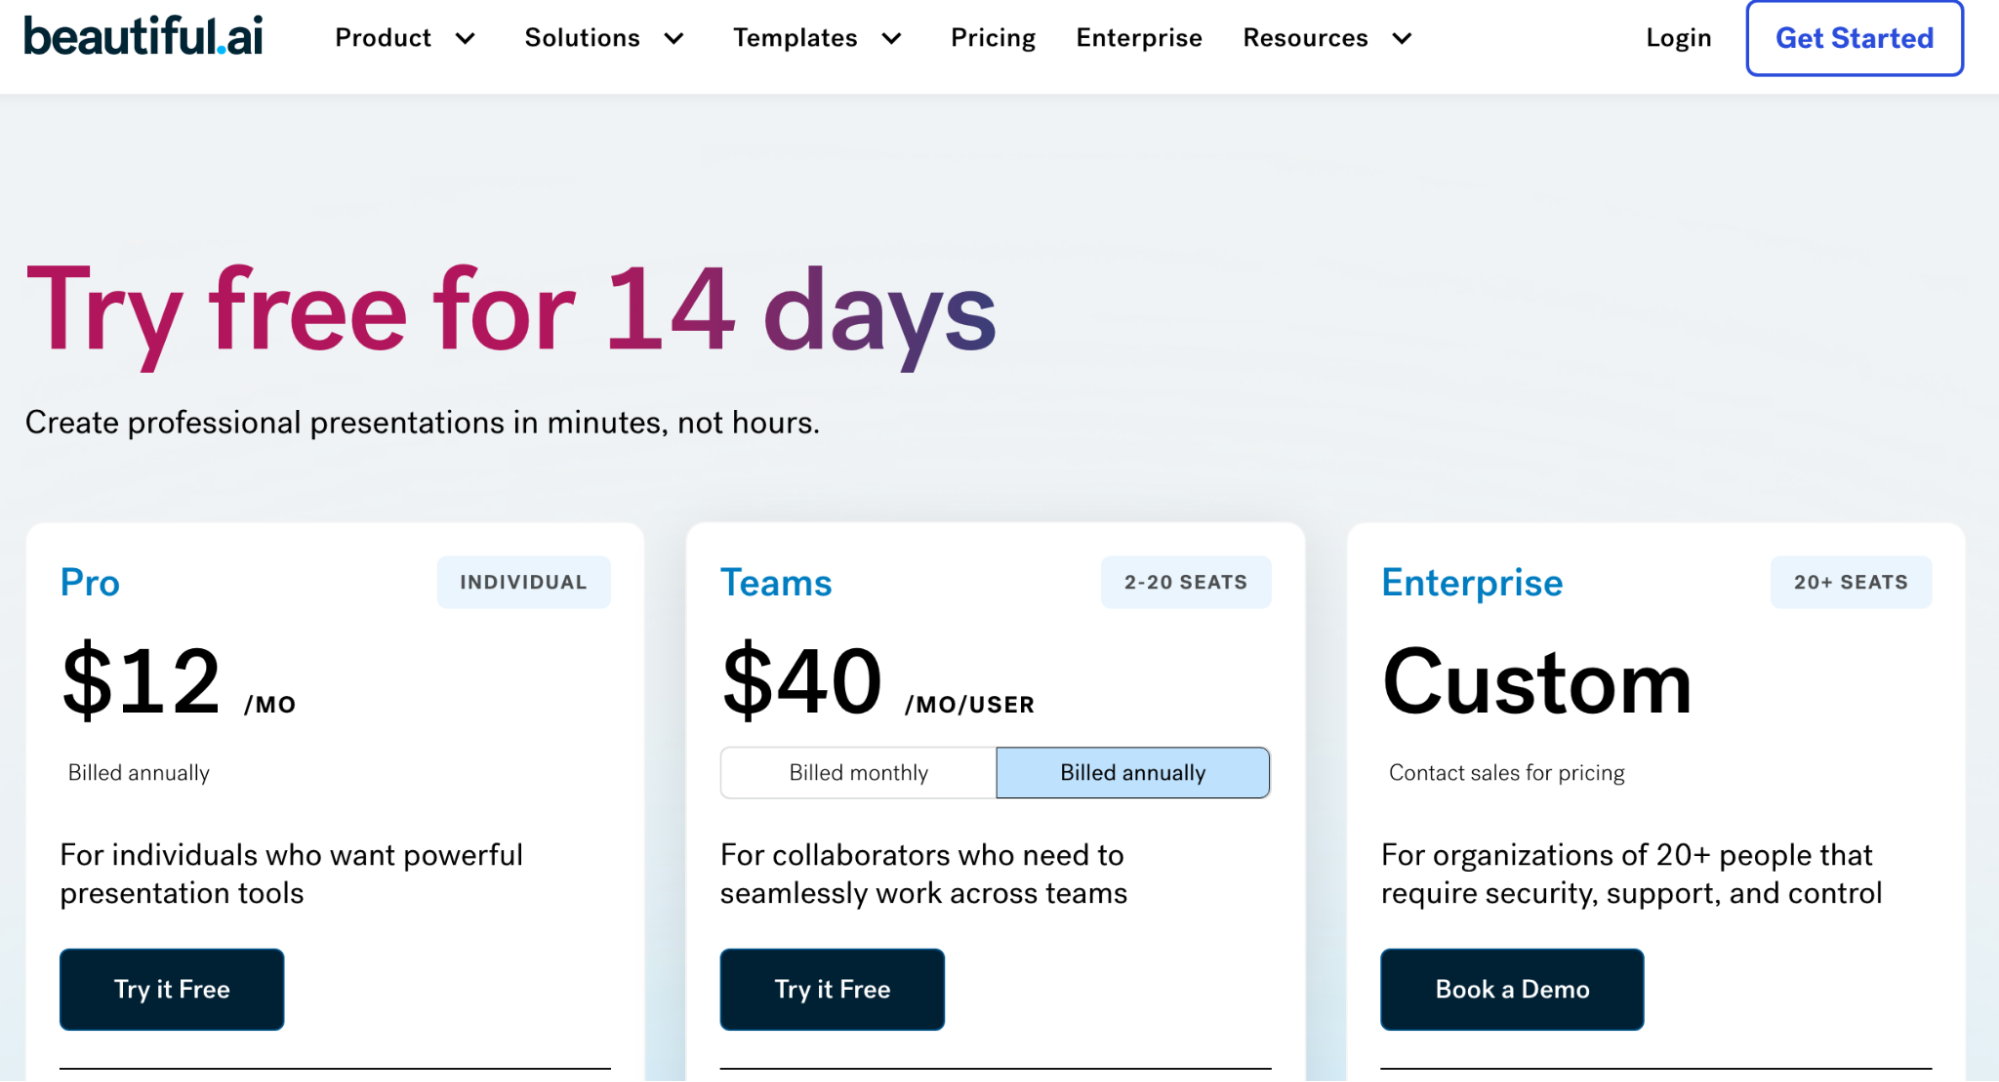This screenshot has width=1999, height=1082.
Task: Click the 20+ SEATS badge
Action: pyautogui.click(x=1850, y=582)
